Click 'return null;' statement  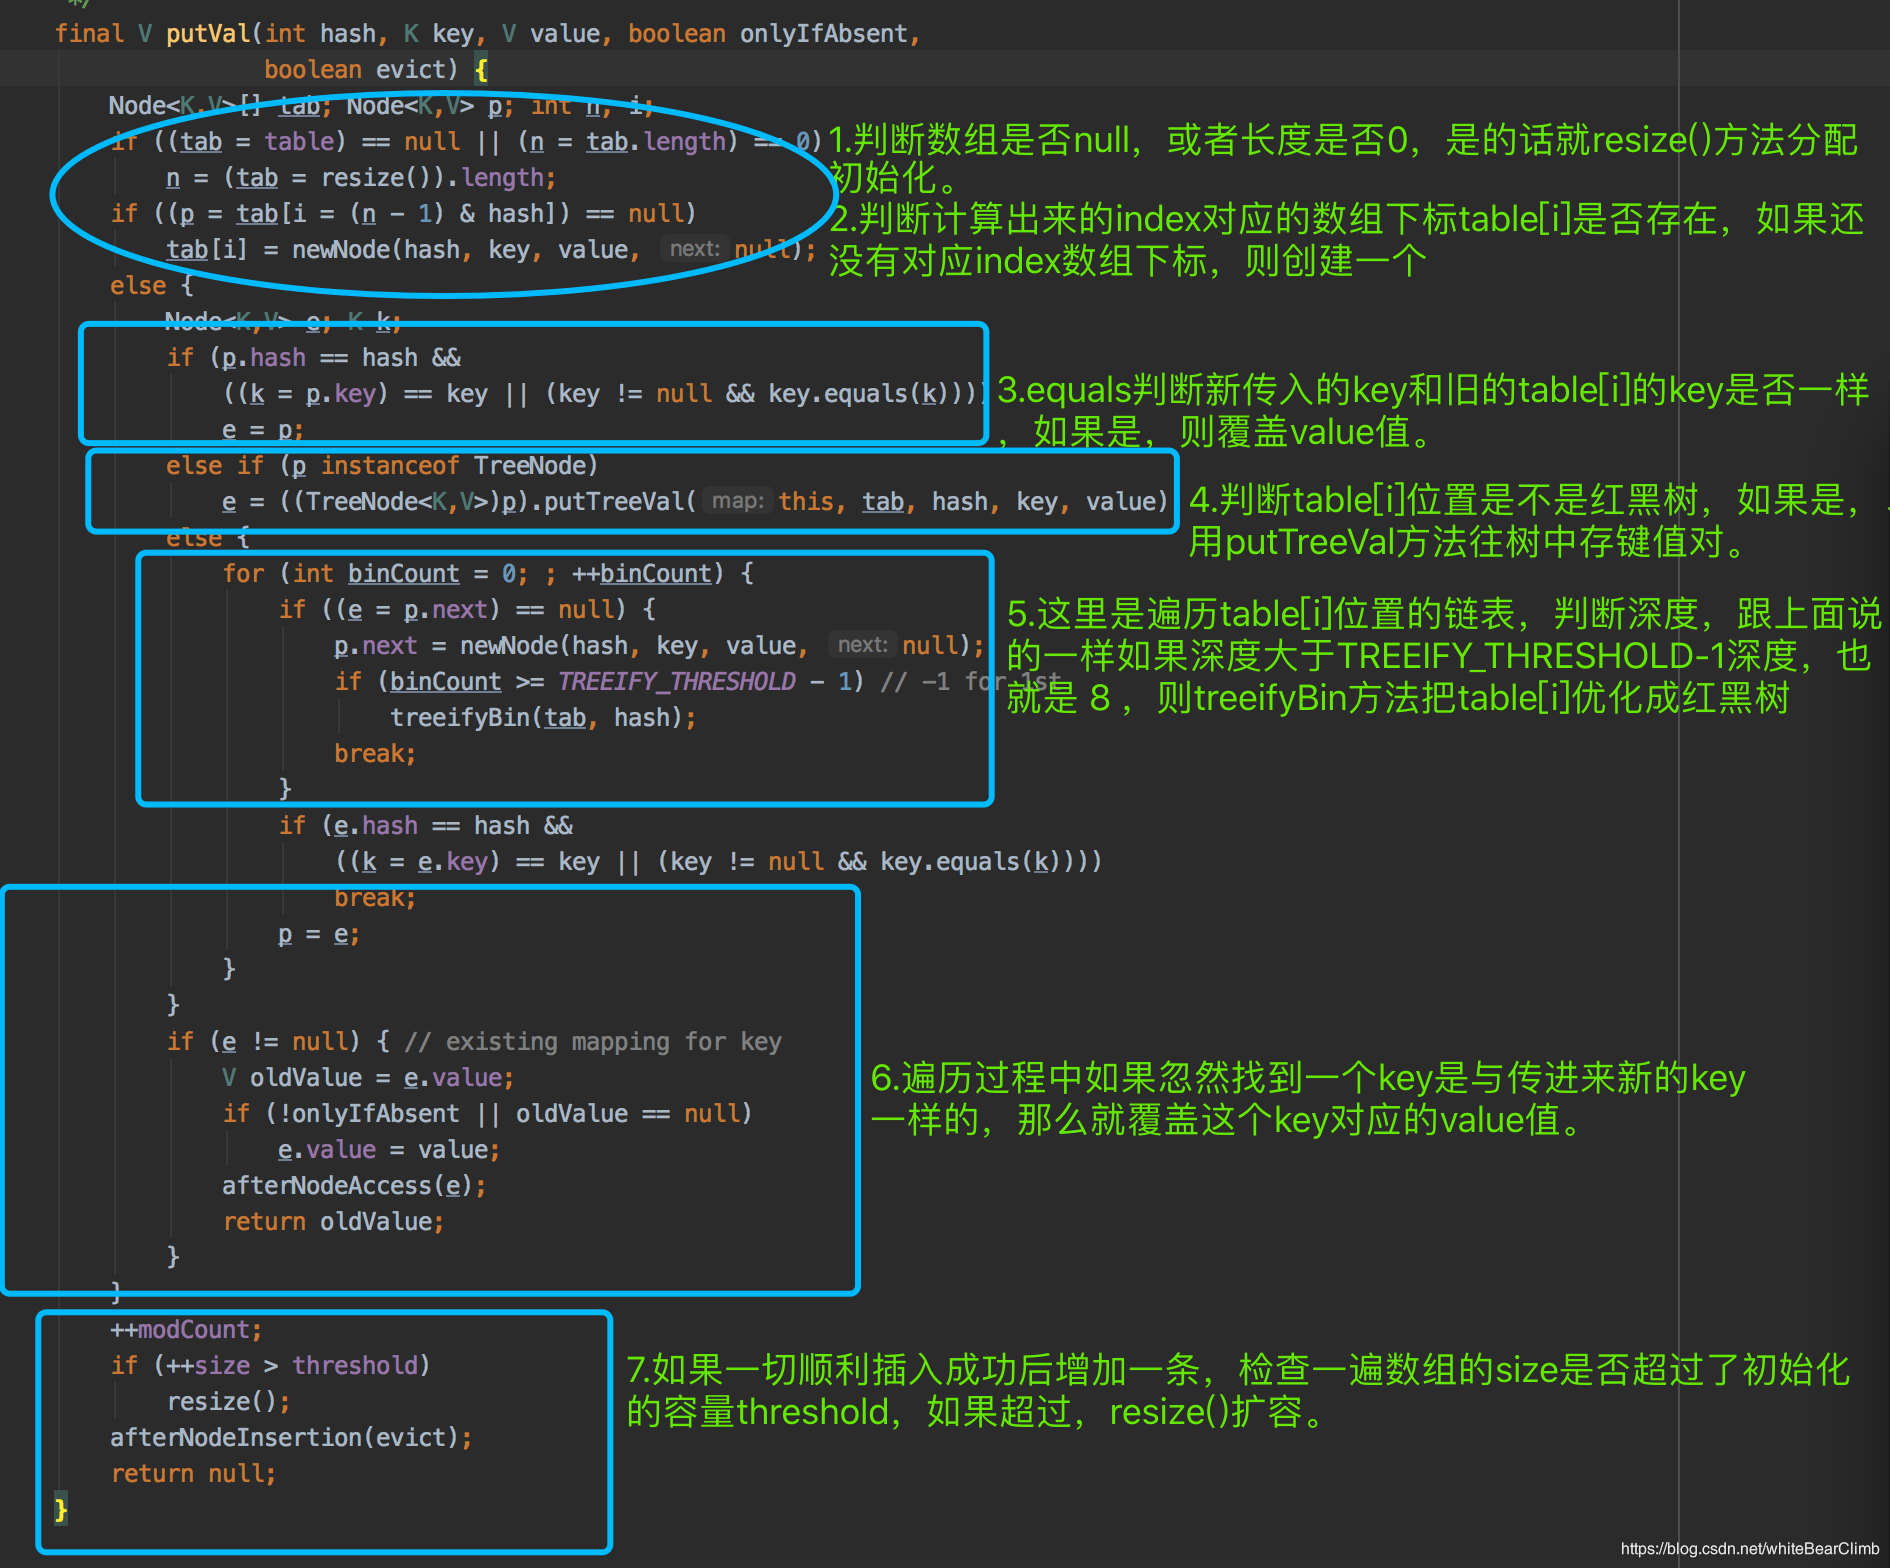[193, 1474]
